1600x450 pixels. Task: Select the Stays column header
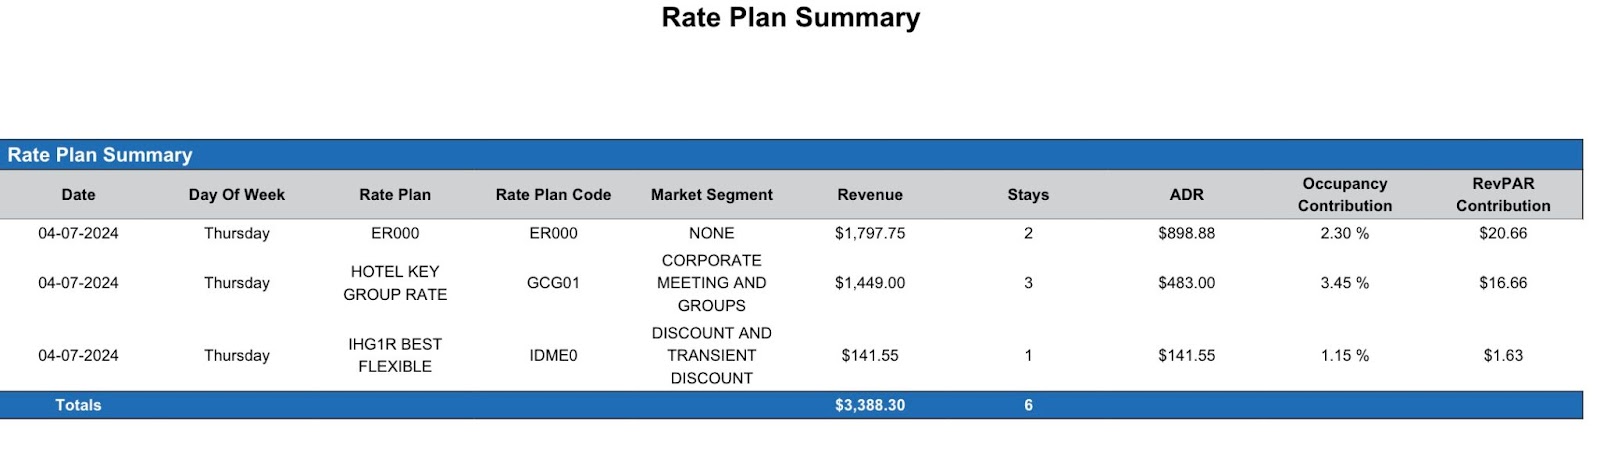(x=1028, y=195)
